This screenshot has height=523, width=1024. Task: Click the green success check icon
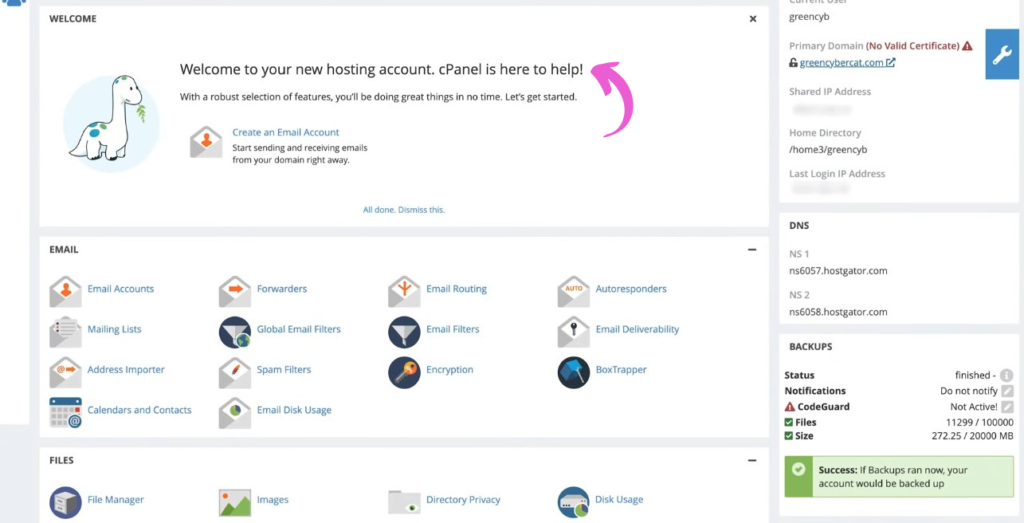(798, 469)
